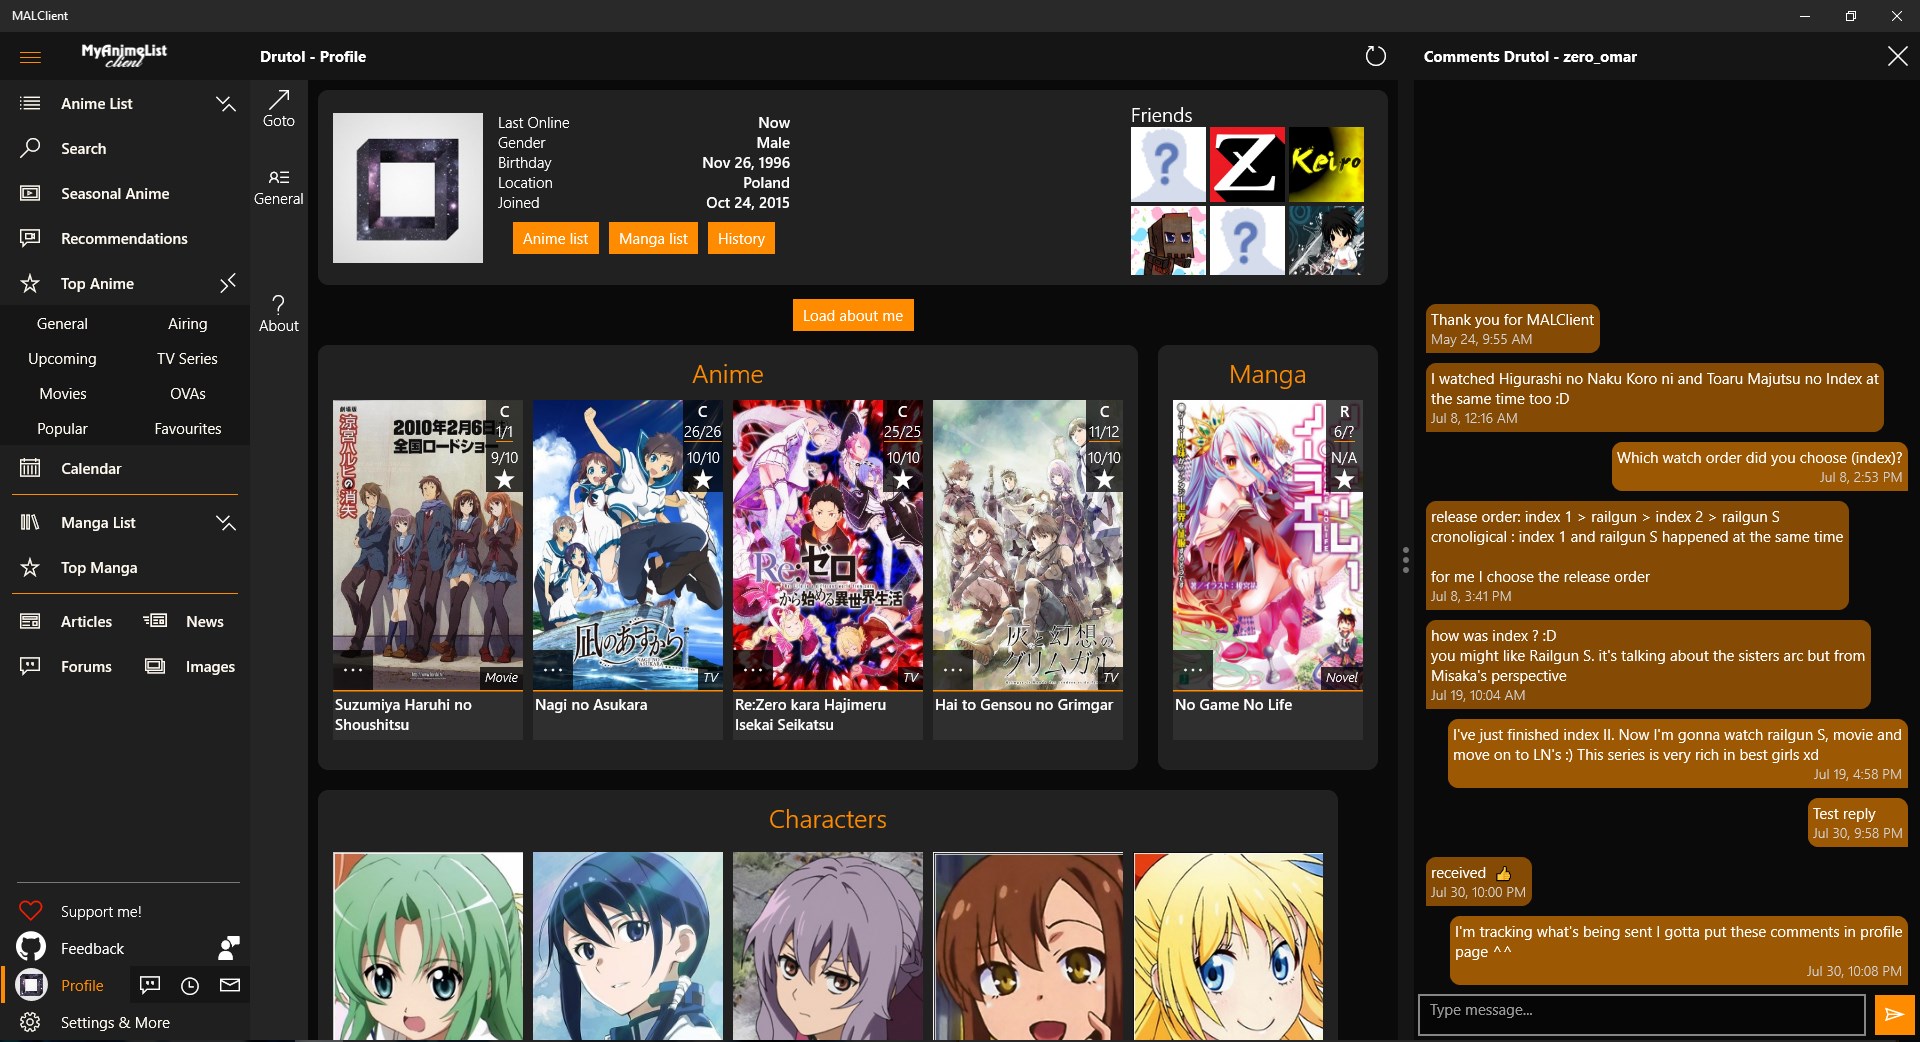Screen dimensions: 1920x1042
Task: Collapse the Top Anime submenu
Action: point(227,283)
